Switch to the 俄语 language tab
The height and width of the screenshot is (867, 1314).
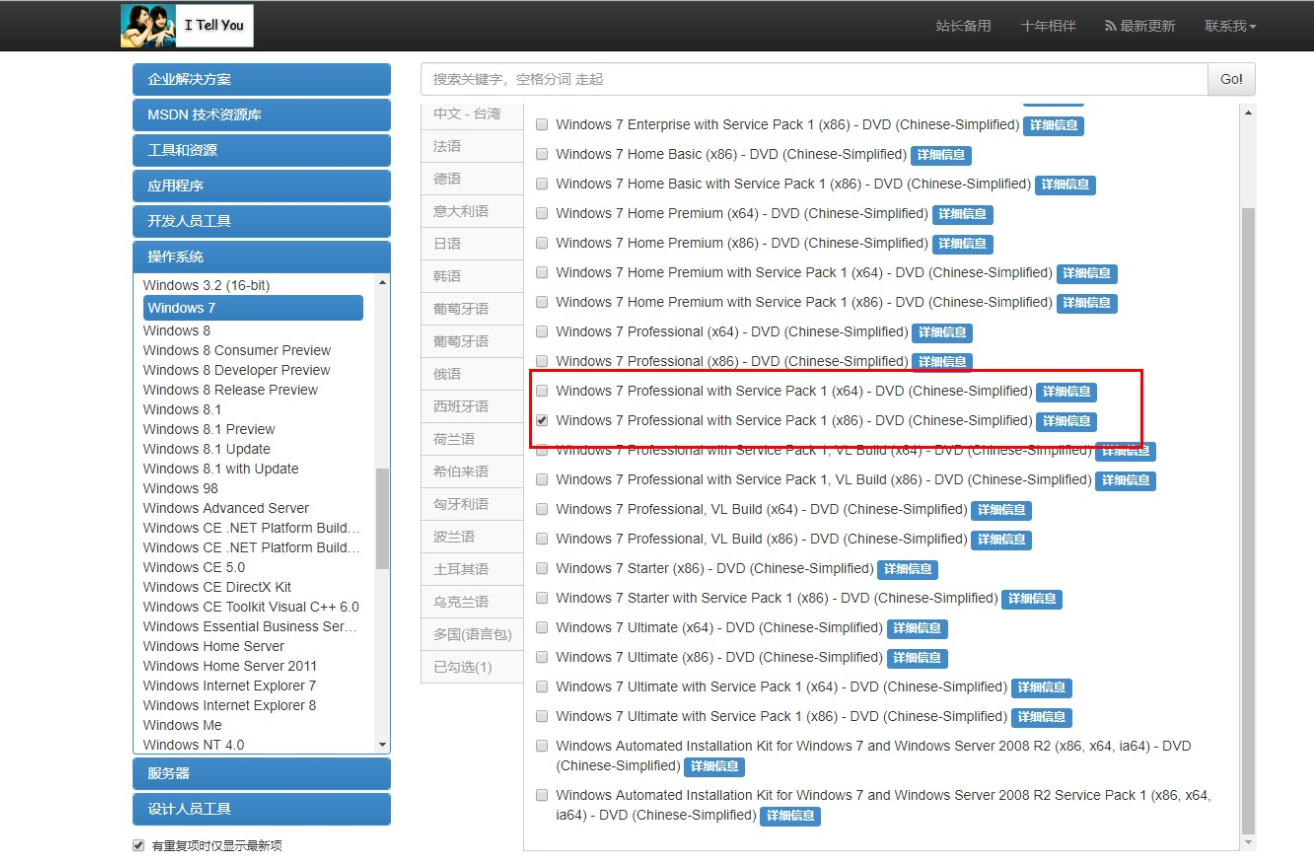point(472,374)
